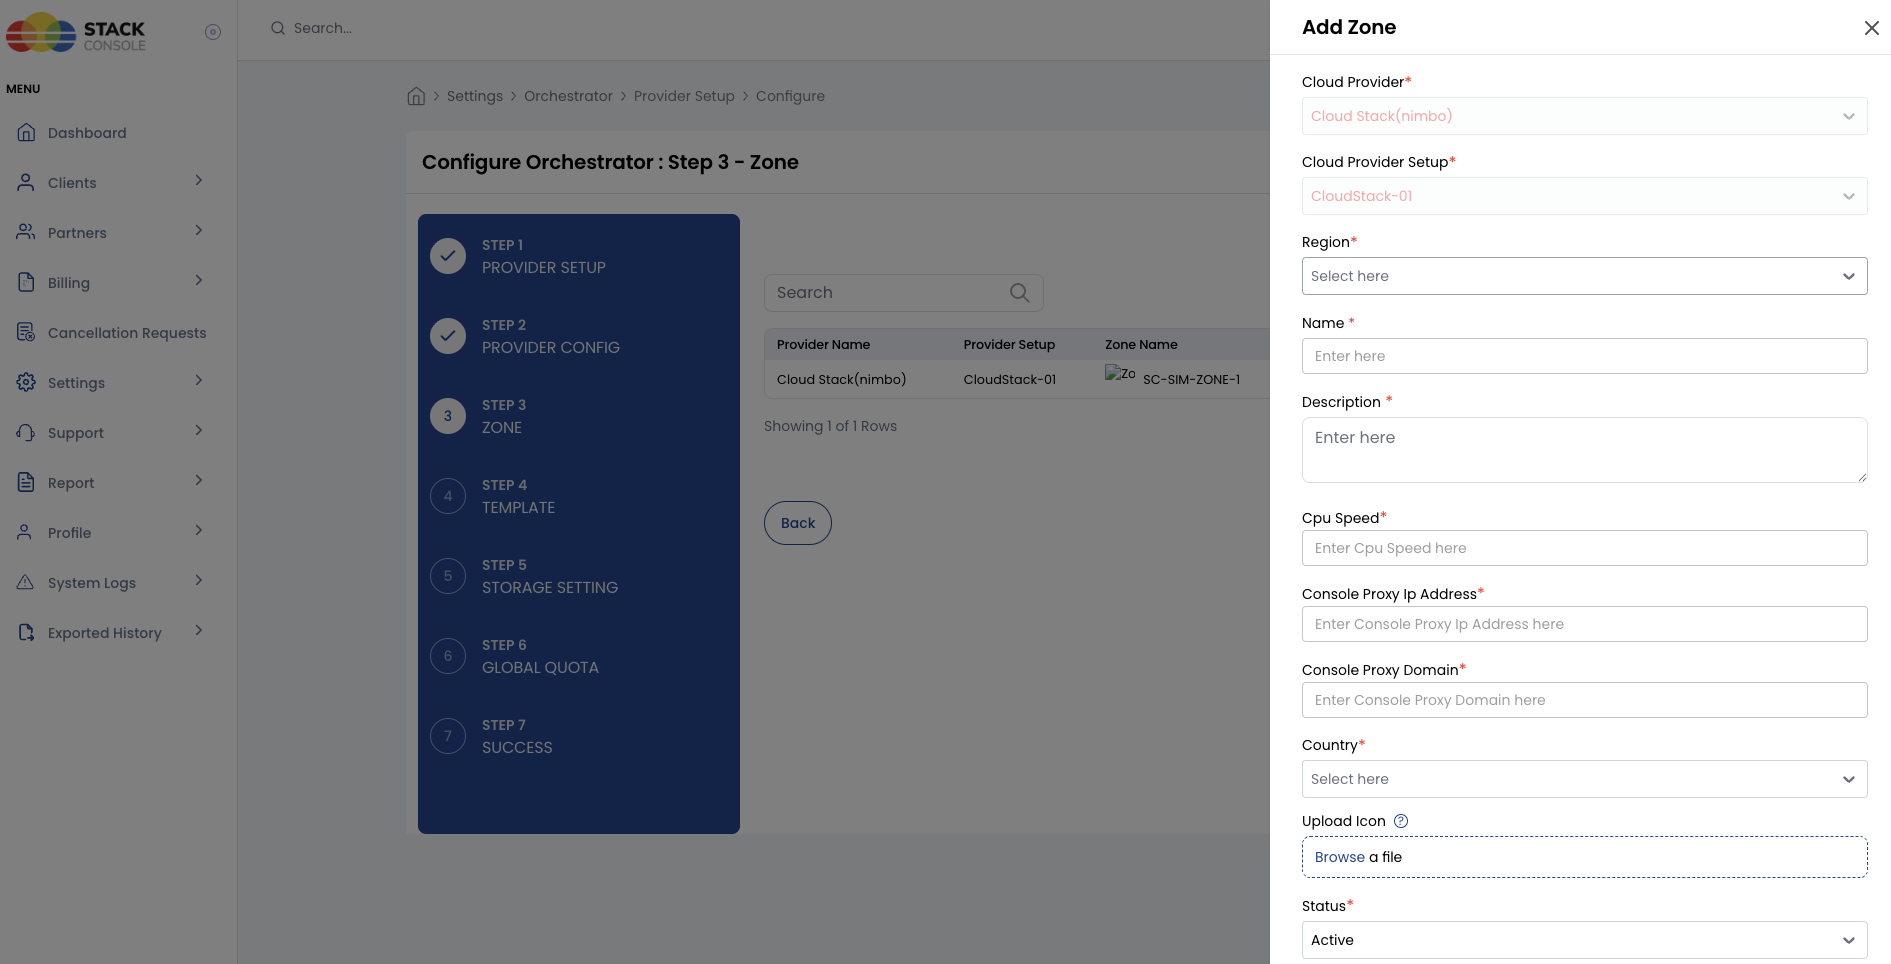Image resolution: width=1891 pixels, height=964 pixels.
Task: Focus the Cpu Speed input field
Action: (x=1584, y=548)
